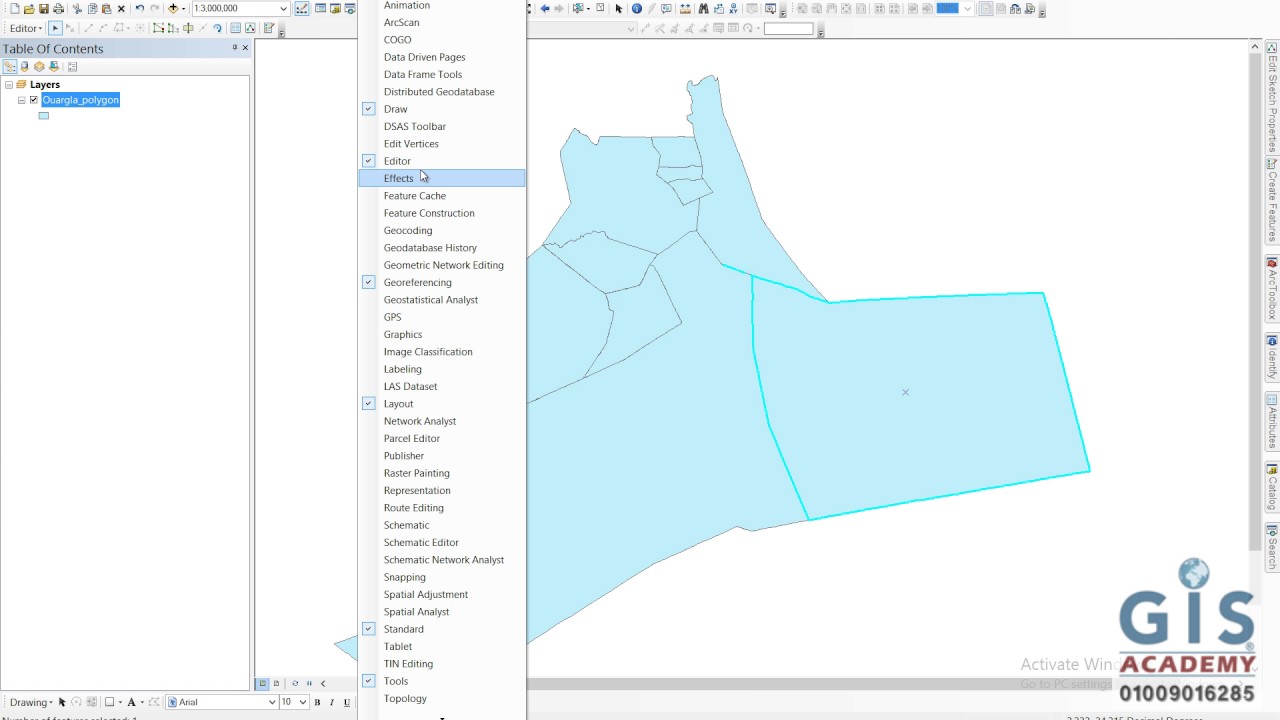Click the Rotate tool in Editor toolbar
This screenshot has width=1280, height=720.
pos(217,28)
